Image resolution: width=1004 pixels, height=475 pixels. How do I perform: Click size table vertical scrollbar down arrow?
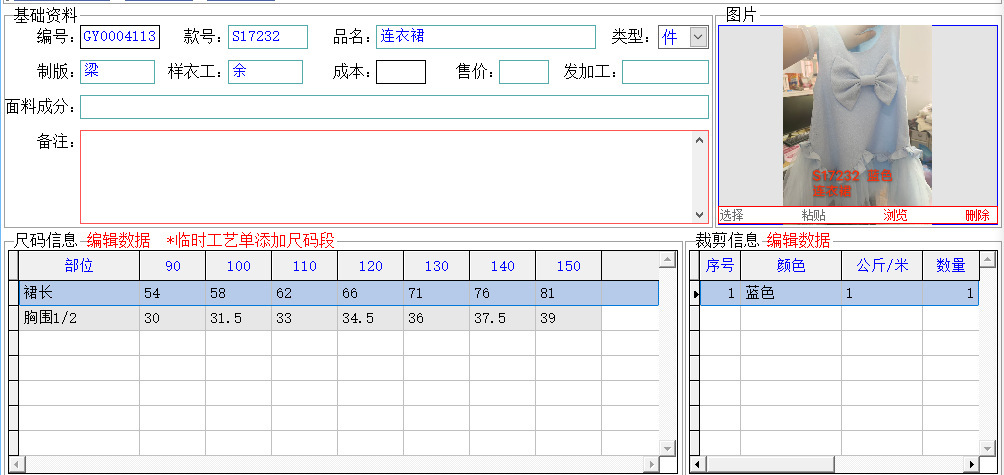pos(668,448)
